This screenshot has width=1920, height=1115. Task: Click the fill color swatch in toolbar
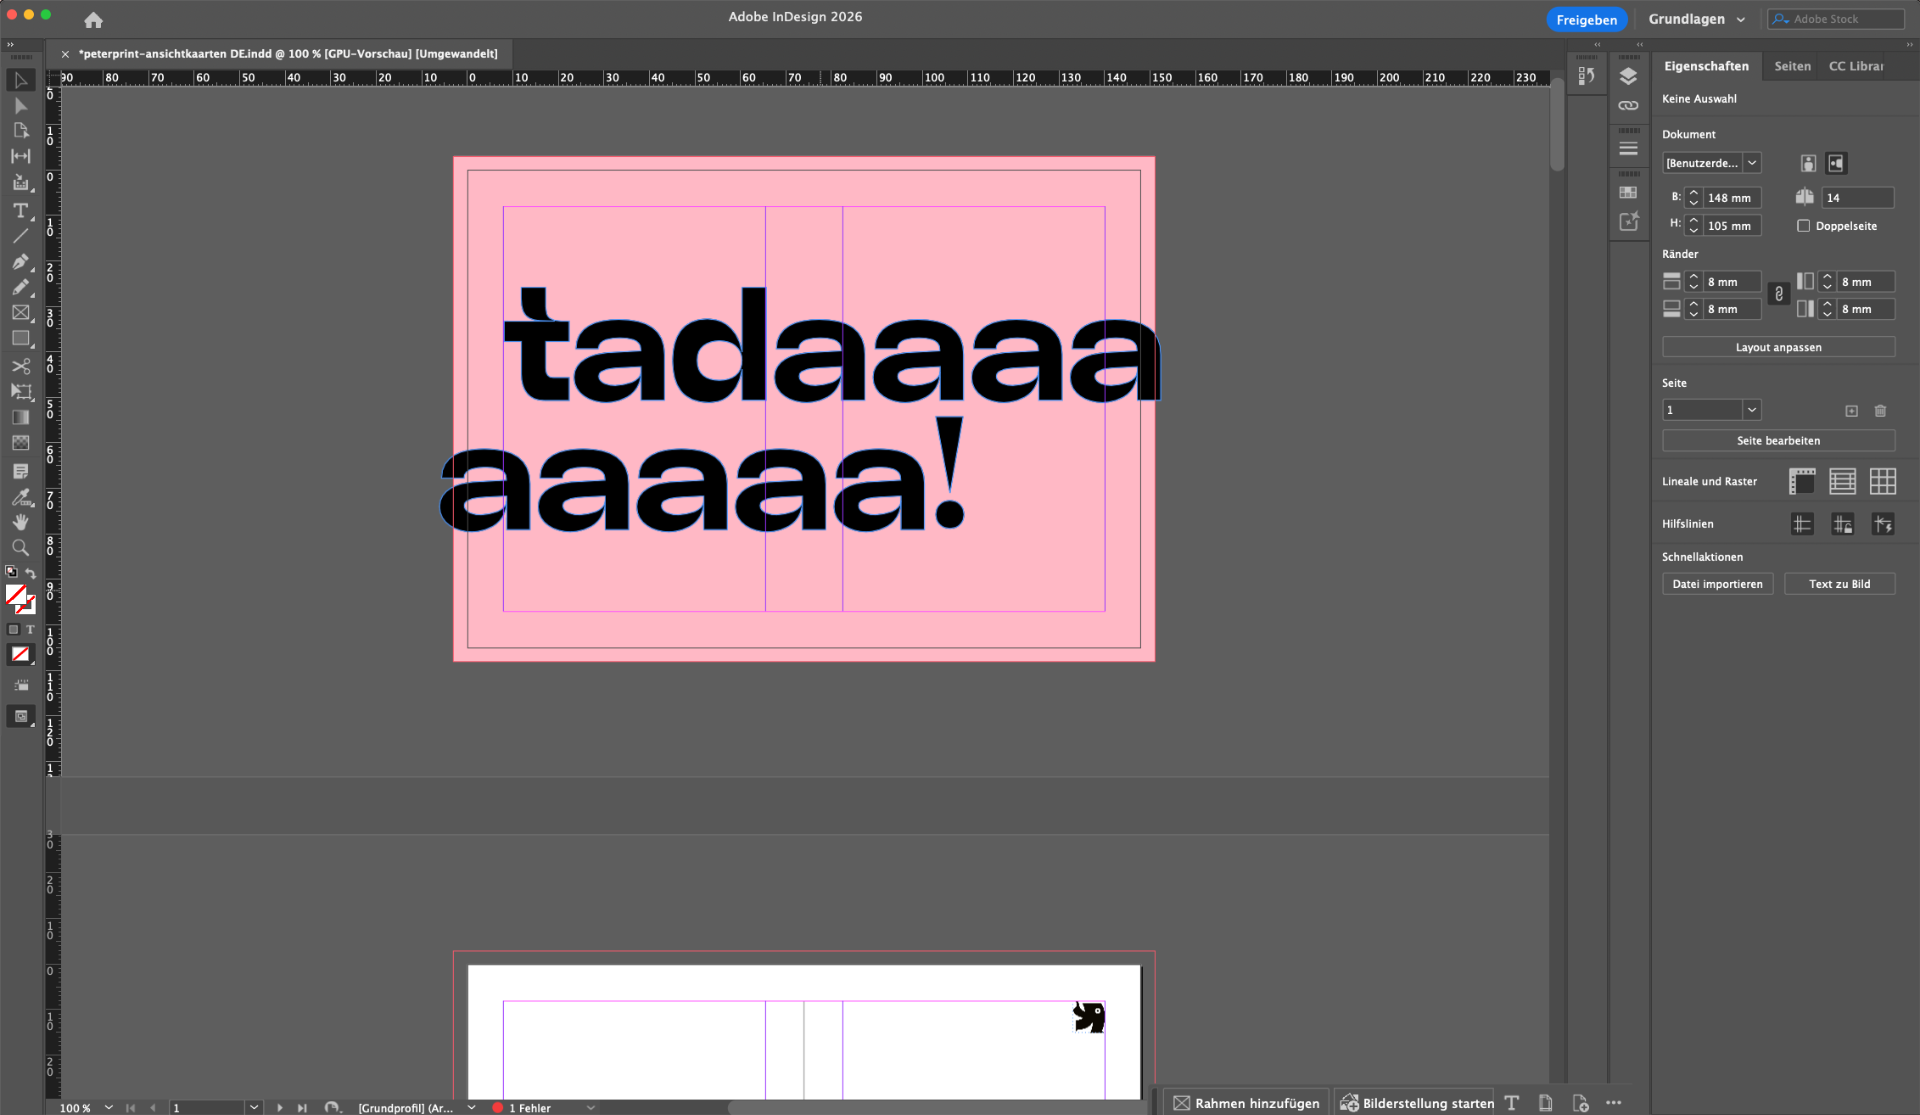pyautogui.click(x=15, y=595)
